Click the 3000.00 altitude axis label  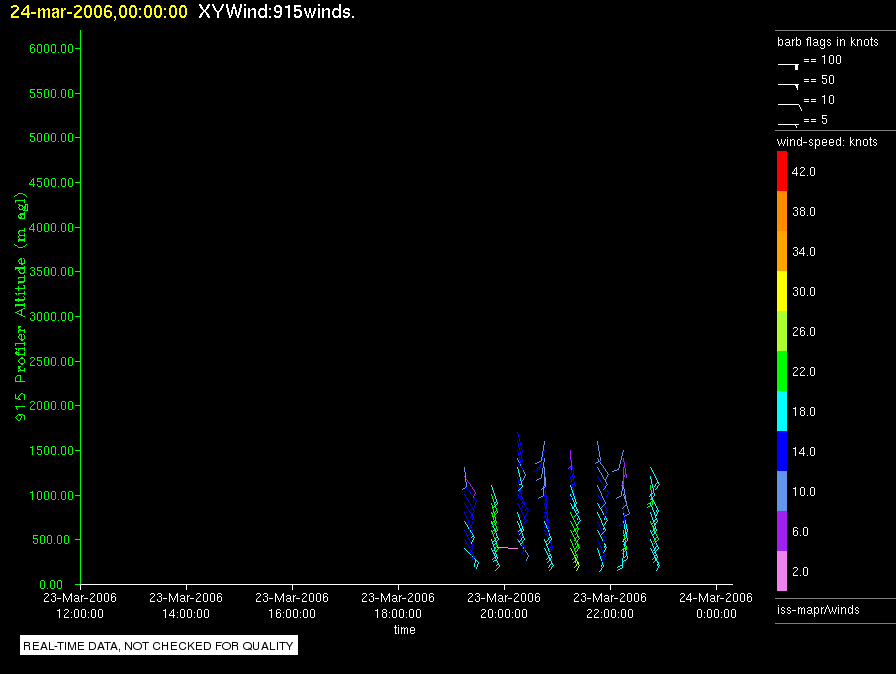[51, 316]
